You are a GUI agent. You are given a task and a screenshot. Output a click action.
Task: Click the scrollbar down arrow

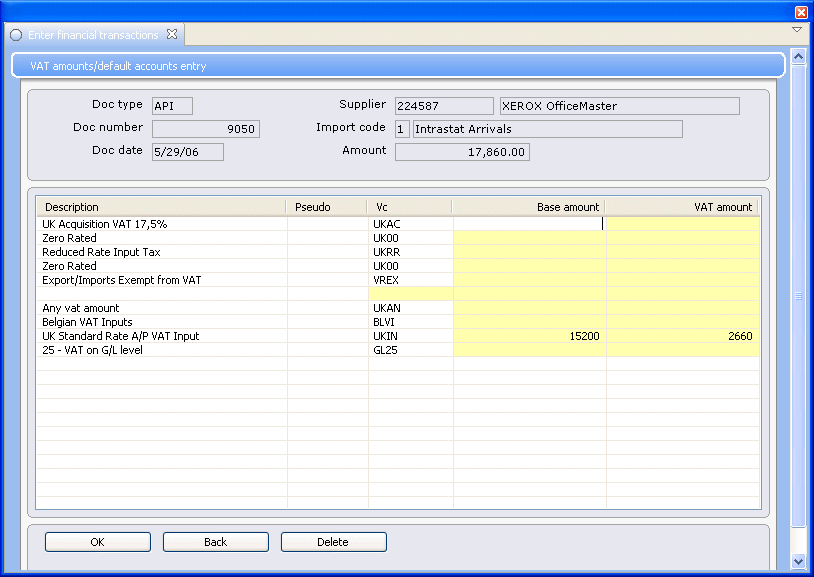(797, 561)
